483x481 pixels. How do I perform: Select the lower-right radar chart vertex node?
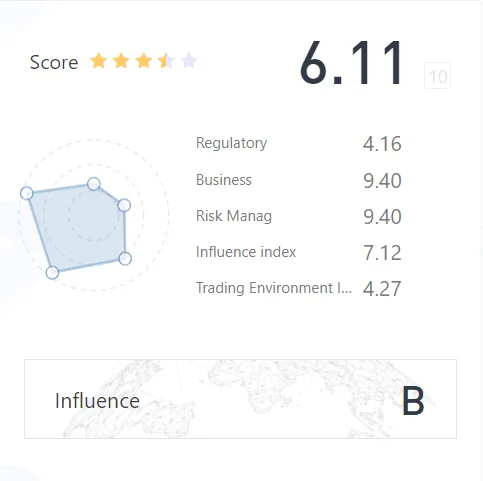click(125, 258)
